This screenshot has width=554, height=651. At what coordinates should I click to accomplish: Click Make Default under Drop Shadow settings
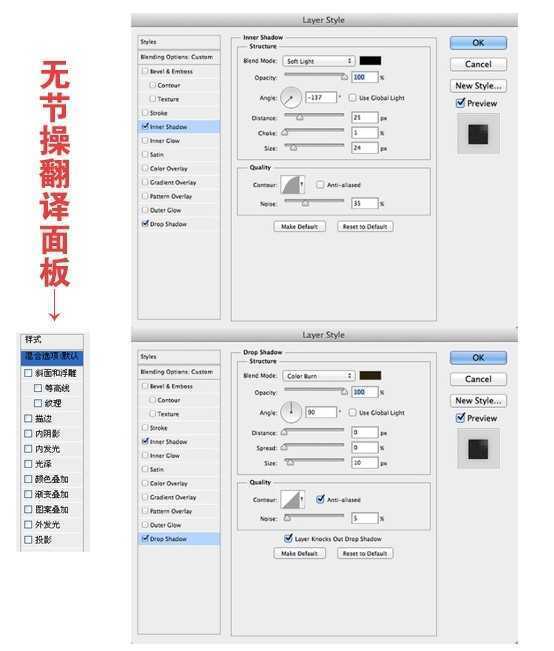[x=299, y=553]
